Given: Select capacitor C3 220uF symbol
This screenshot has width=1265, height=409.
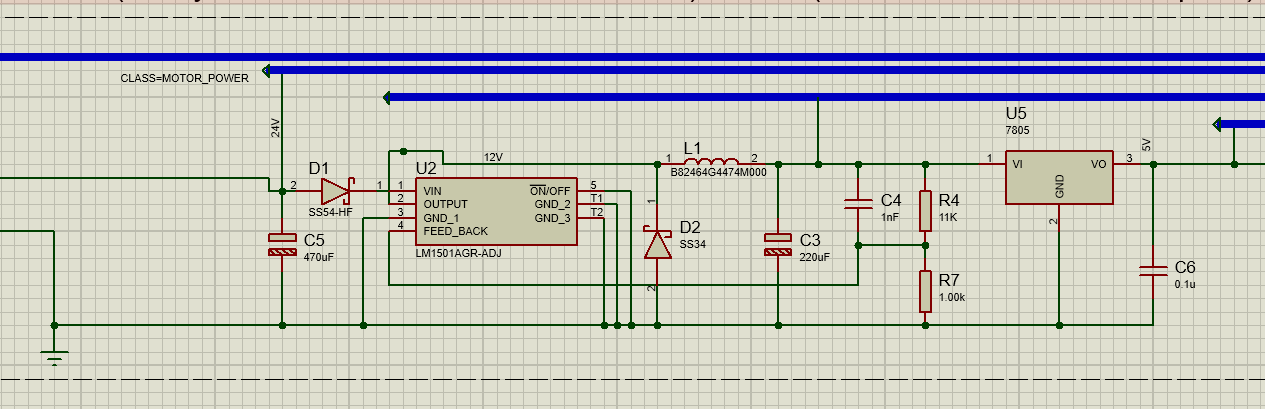Looking at the screenshot, I should (778, 244).
